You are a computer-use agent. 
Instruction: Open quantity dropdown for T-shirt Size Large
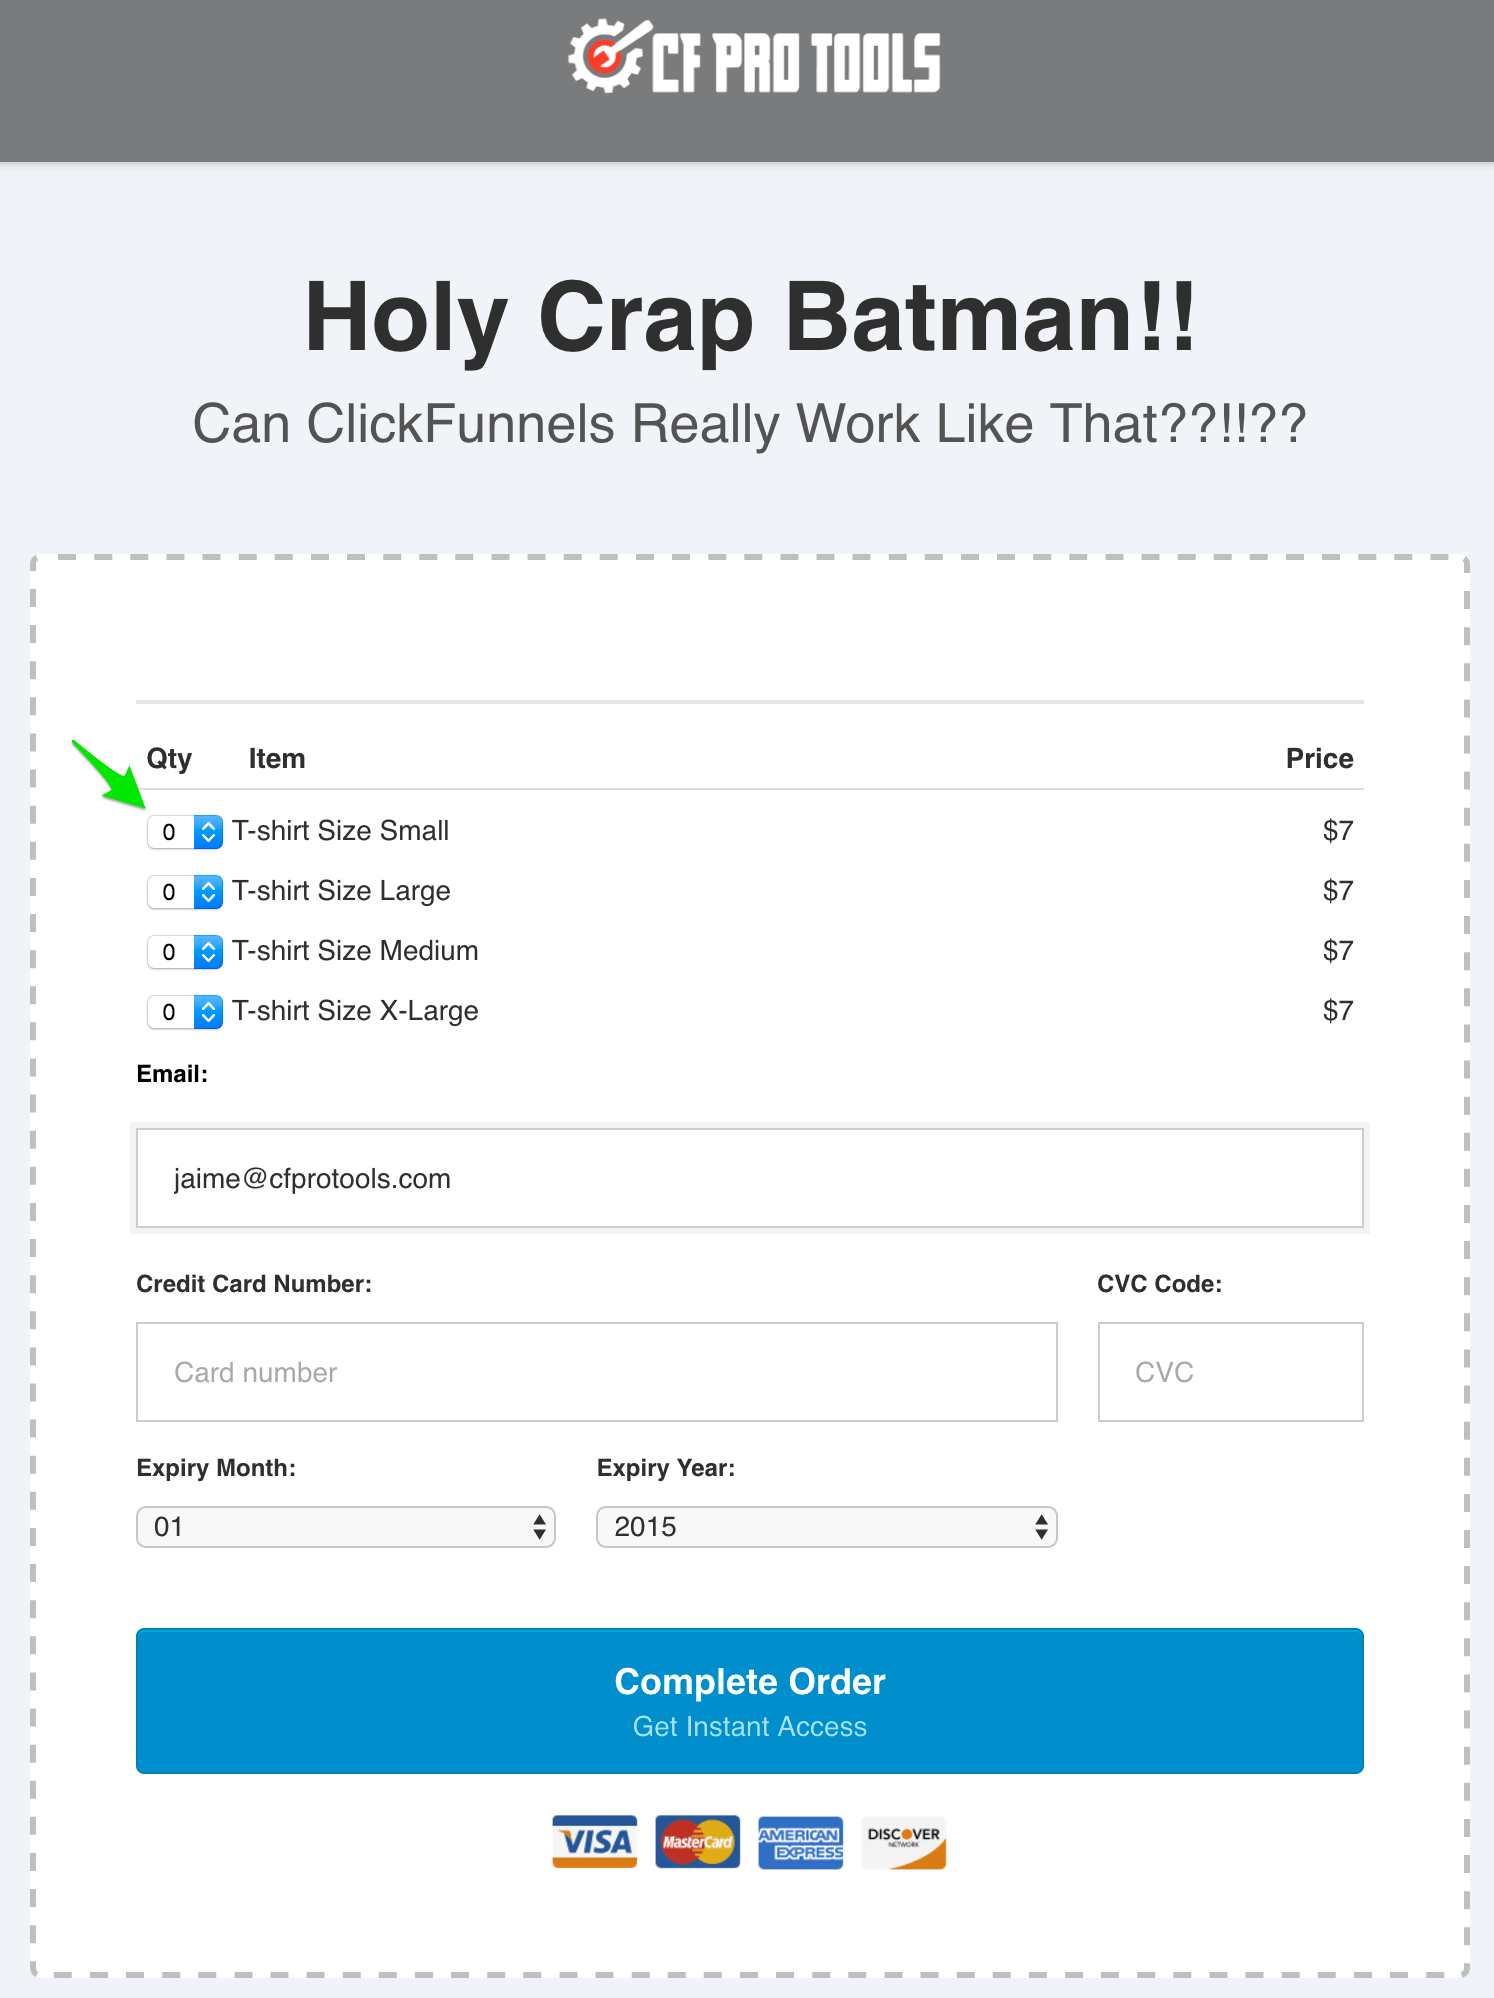185,892
